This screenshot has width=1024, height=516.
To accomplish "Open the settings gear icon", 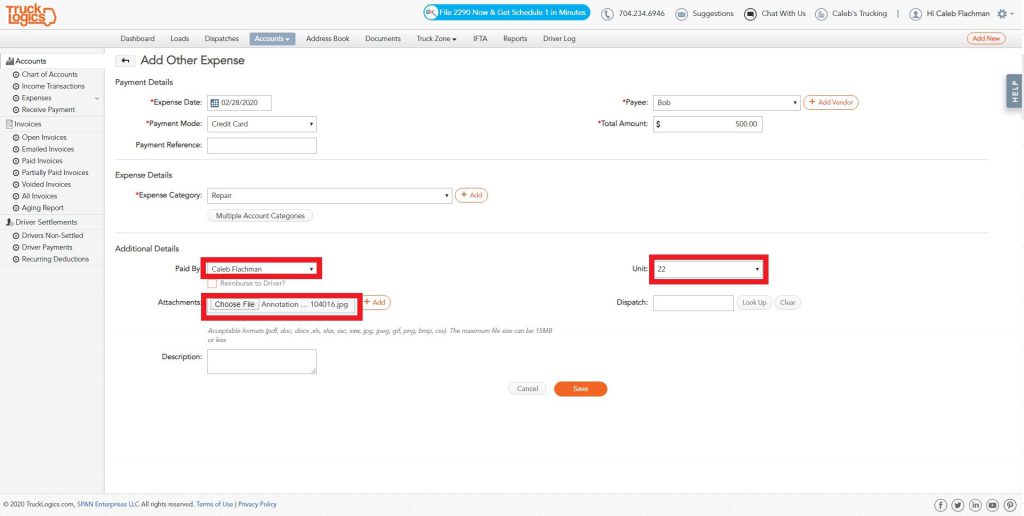I will click(1002, 14).
